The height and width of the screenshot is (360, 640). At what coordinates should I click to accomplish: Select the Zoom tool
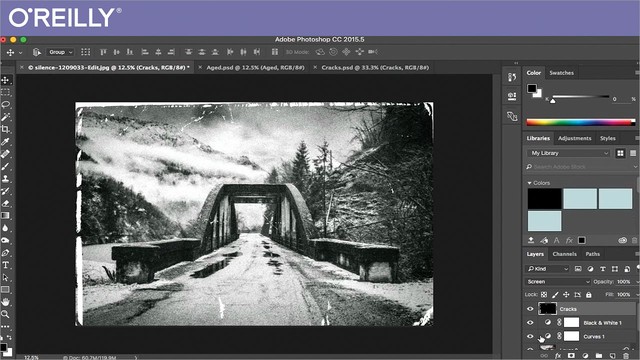coord(6,314)
